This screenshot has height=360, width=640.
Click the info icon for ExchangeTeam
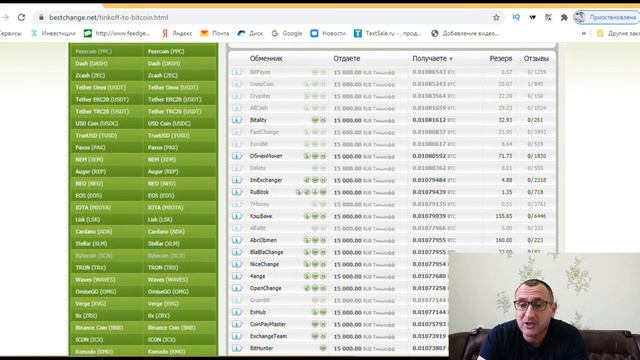tap(237, 336)
